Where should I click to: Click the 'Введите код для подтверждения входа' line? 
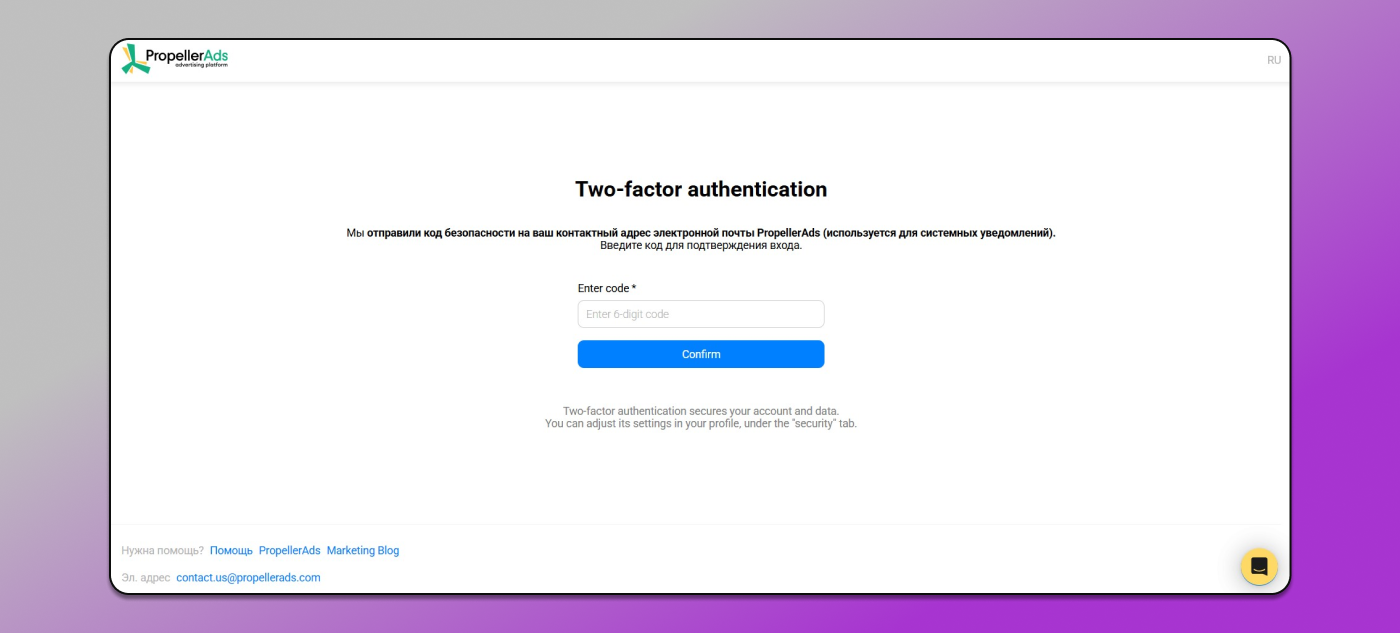click(700, 246)
